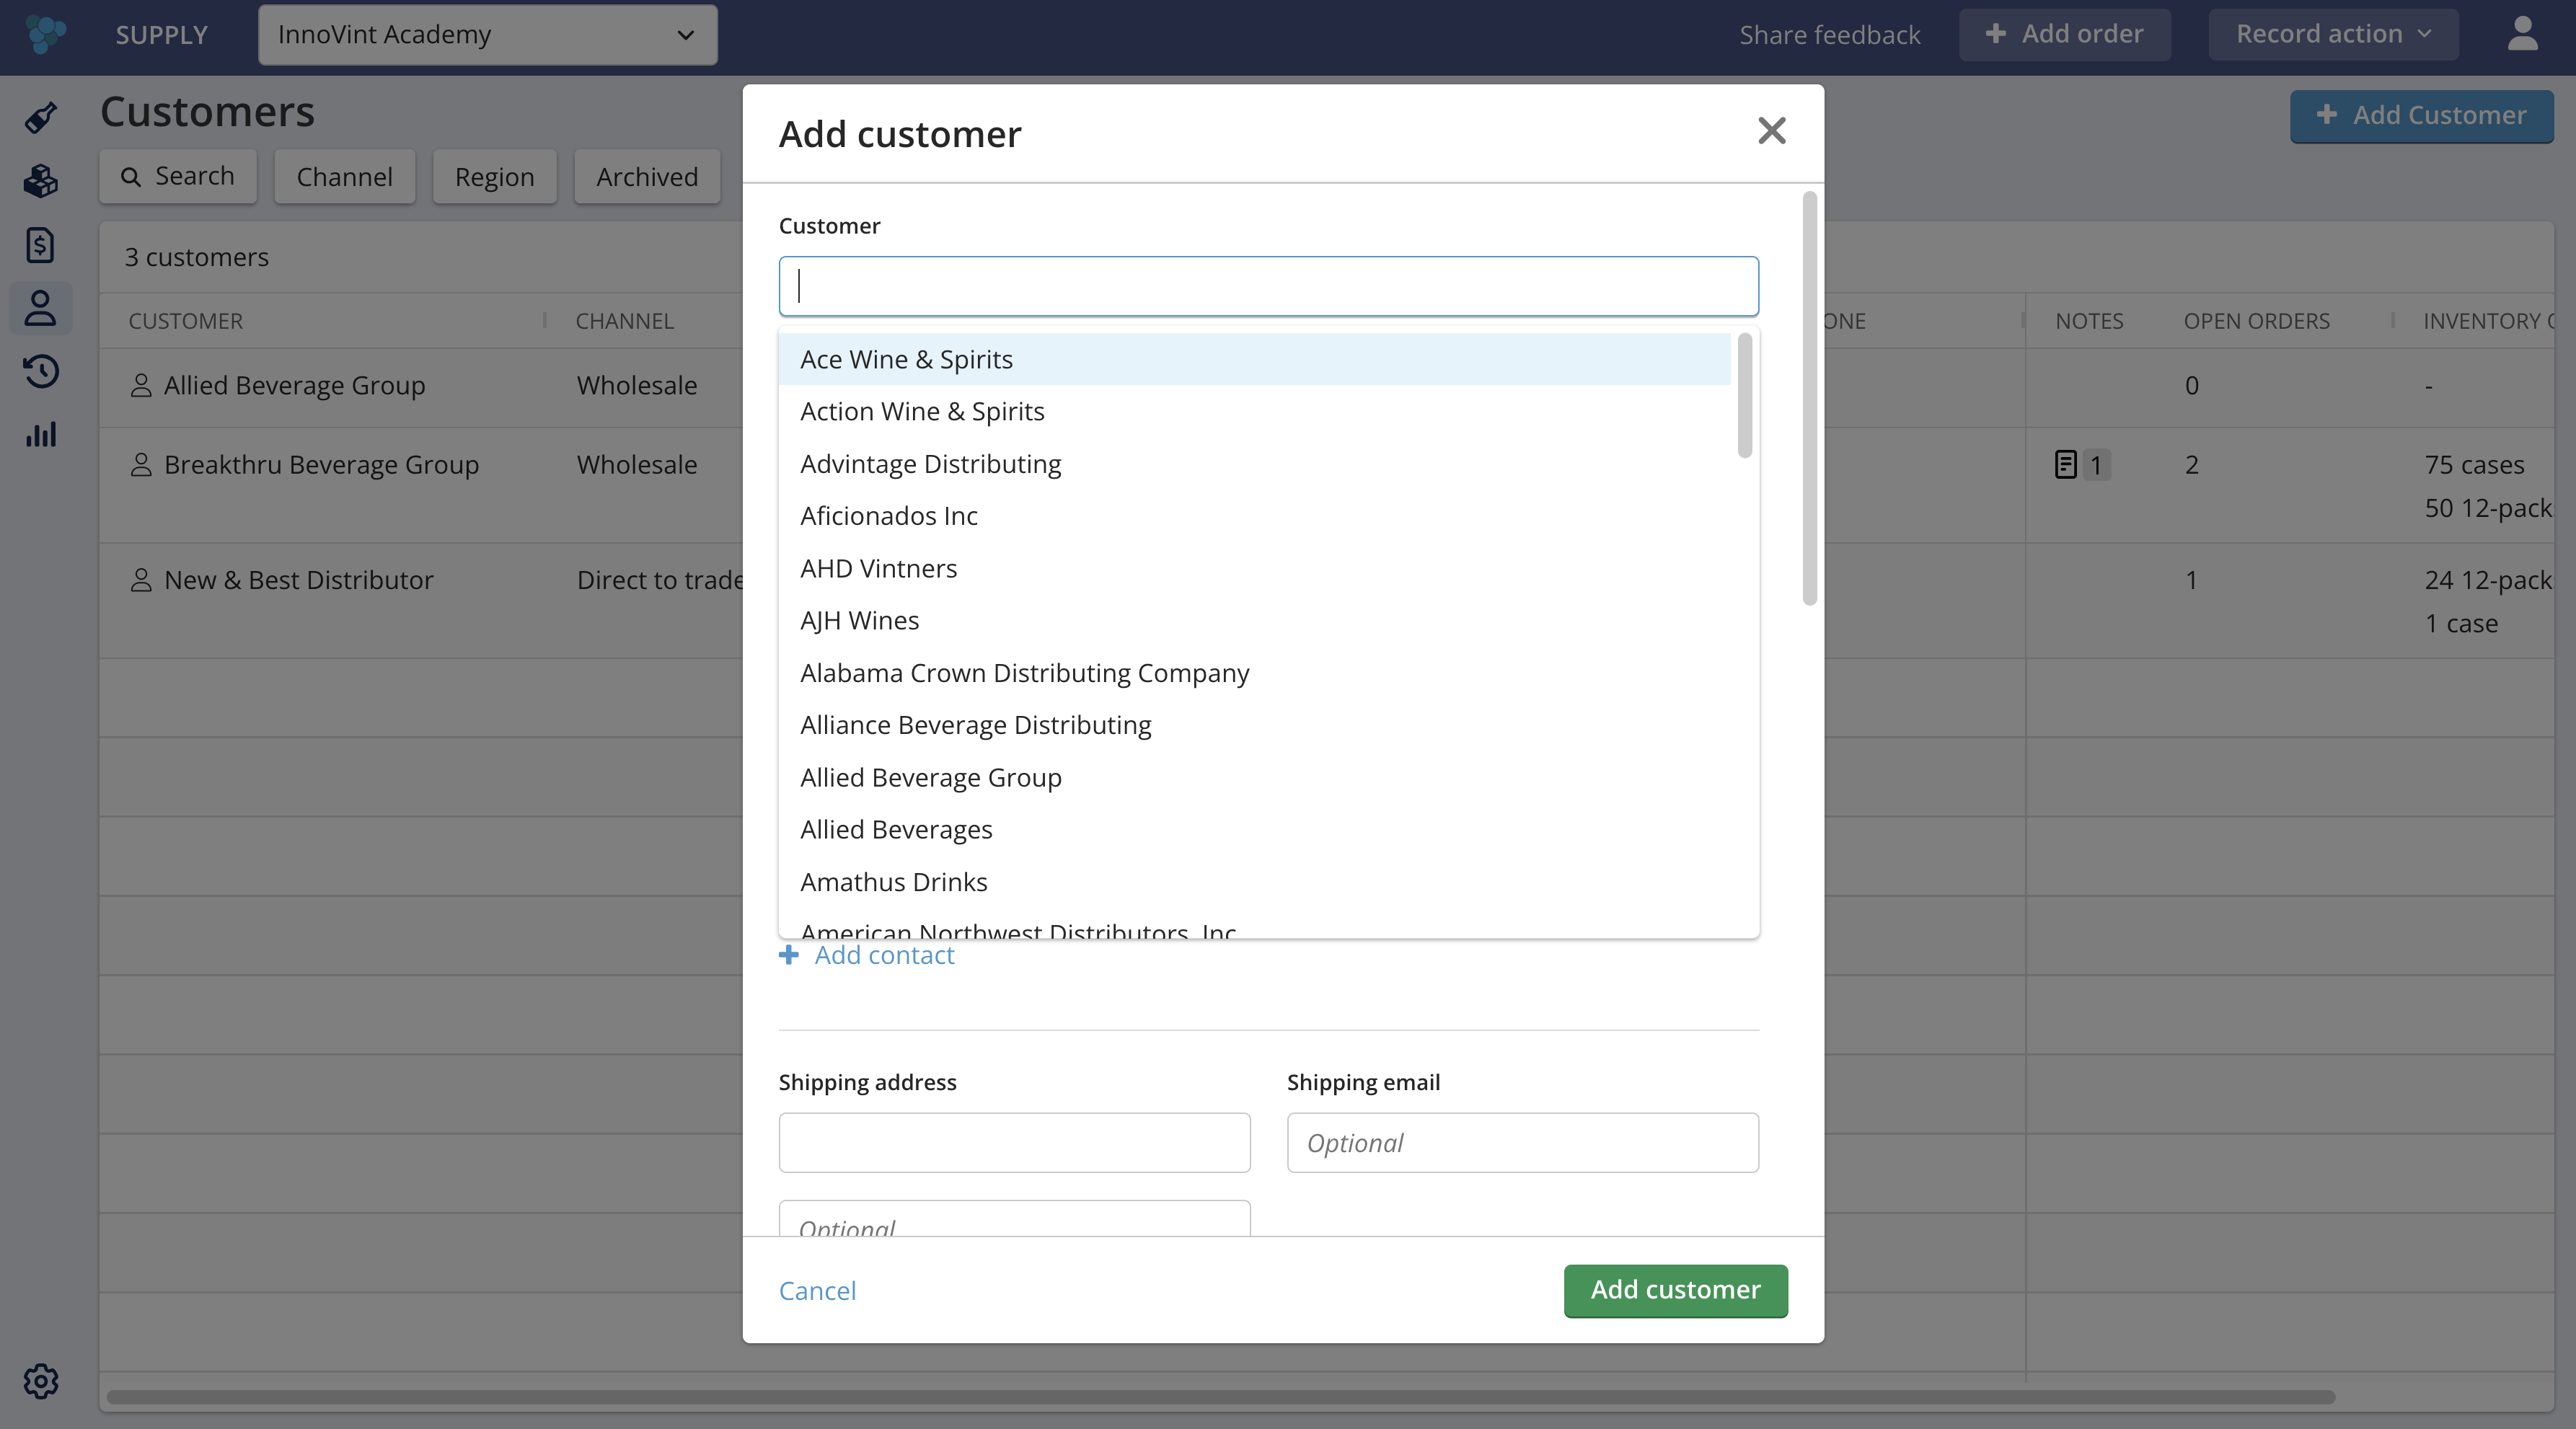
Task: Select AHD Vintners option
Action: click(x=1254, y=568)
